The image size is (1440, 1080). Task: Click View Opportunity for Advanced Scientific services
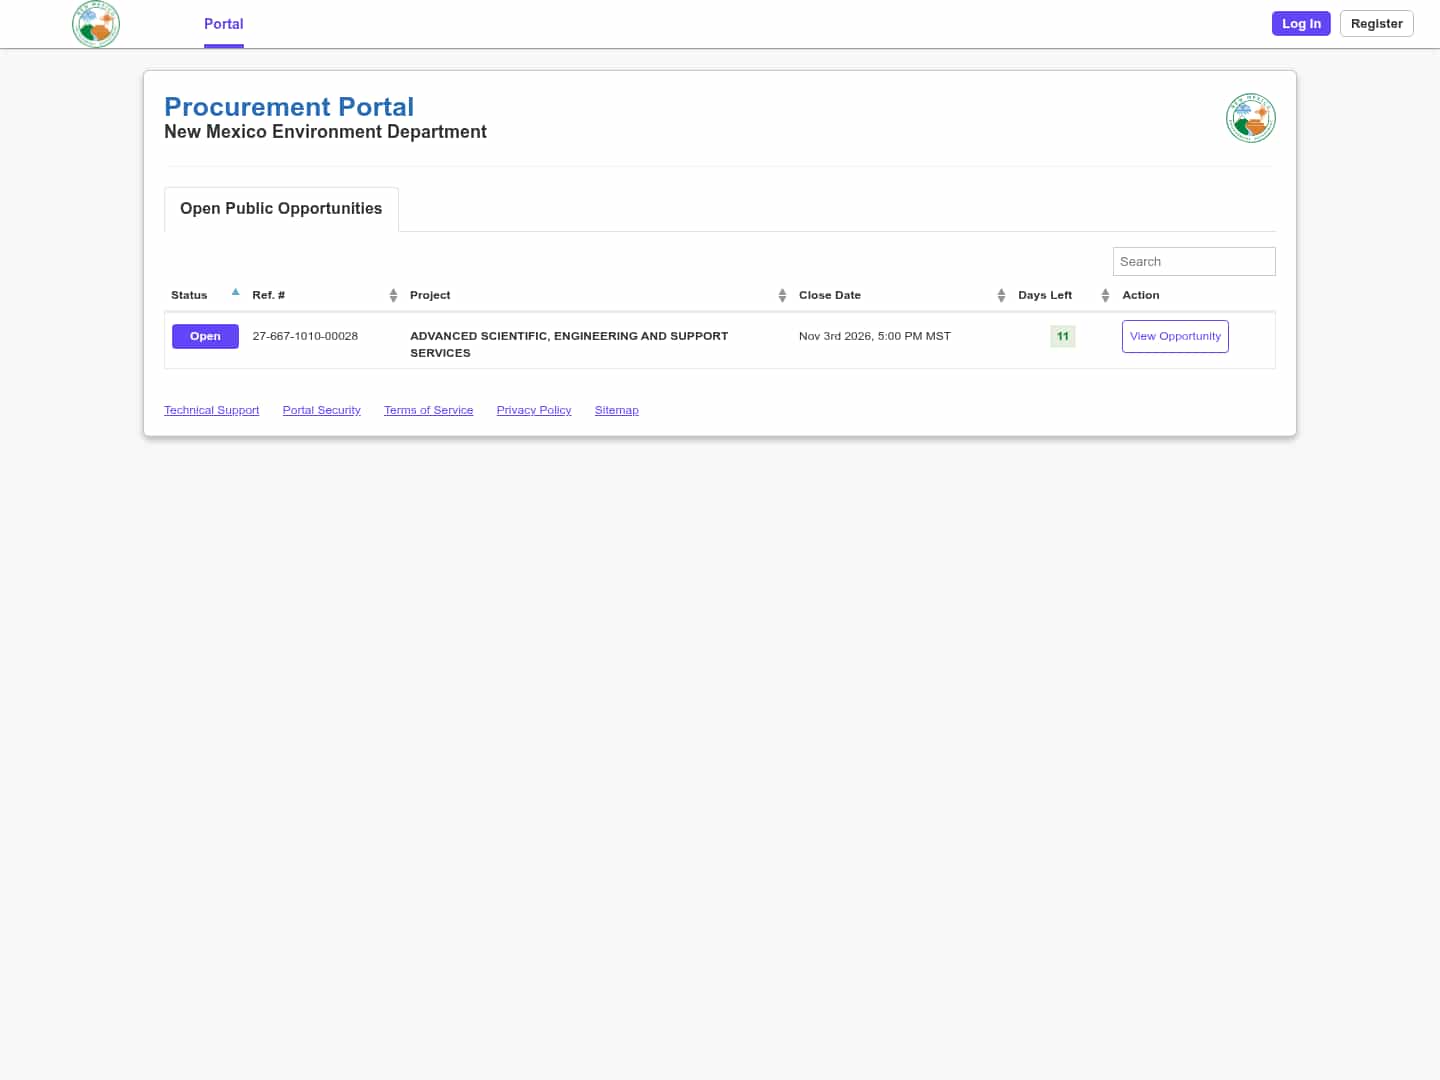(x=1175, y=336)
